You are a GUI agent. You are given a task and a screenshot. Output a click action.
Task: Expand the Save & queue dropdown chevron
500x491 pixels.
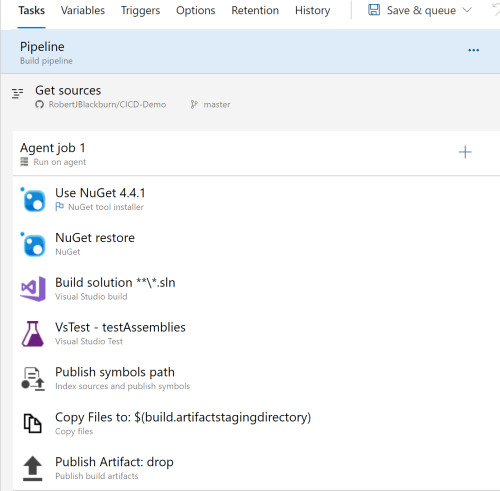[467, 10]
